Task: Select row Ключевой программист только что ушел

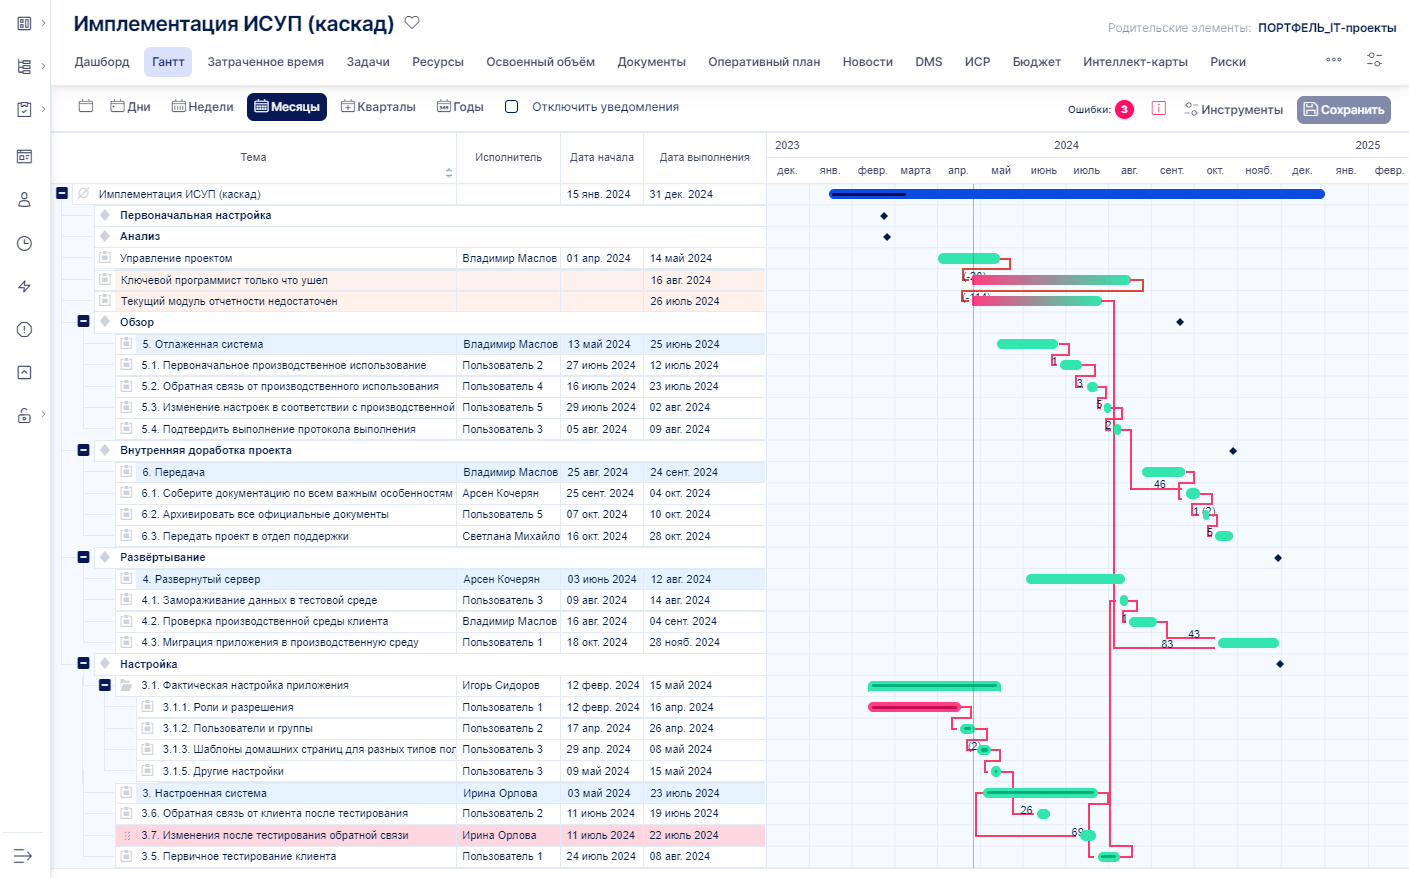Action: 430,280
